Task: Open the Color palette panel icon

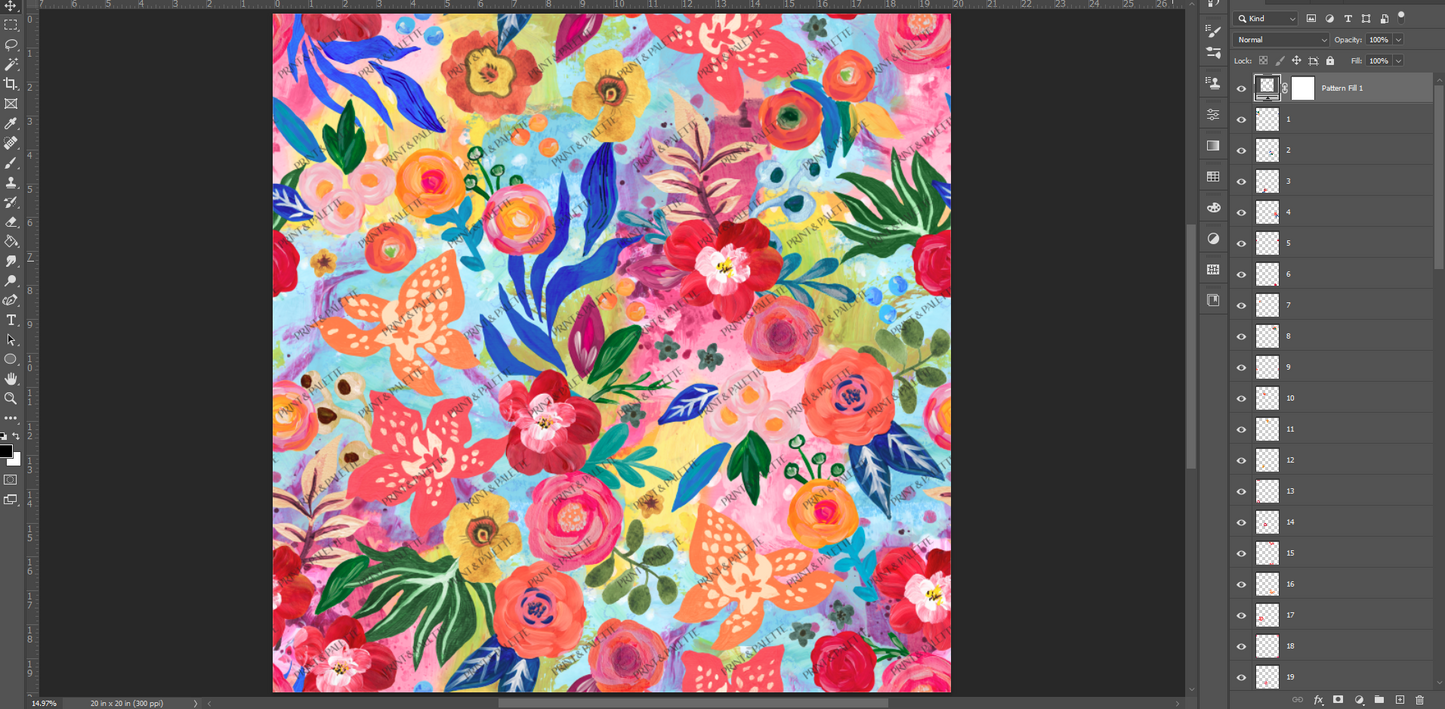Action: (x=1213, y=208)
